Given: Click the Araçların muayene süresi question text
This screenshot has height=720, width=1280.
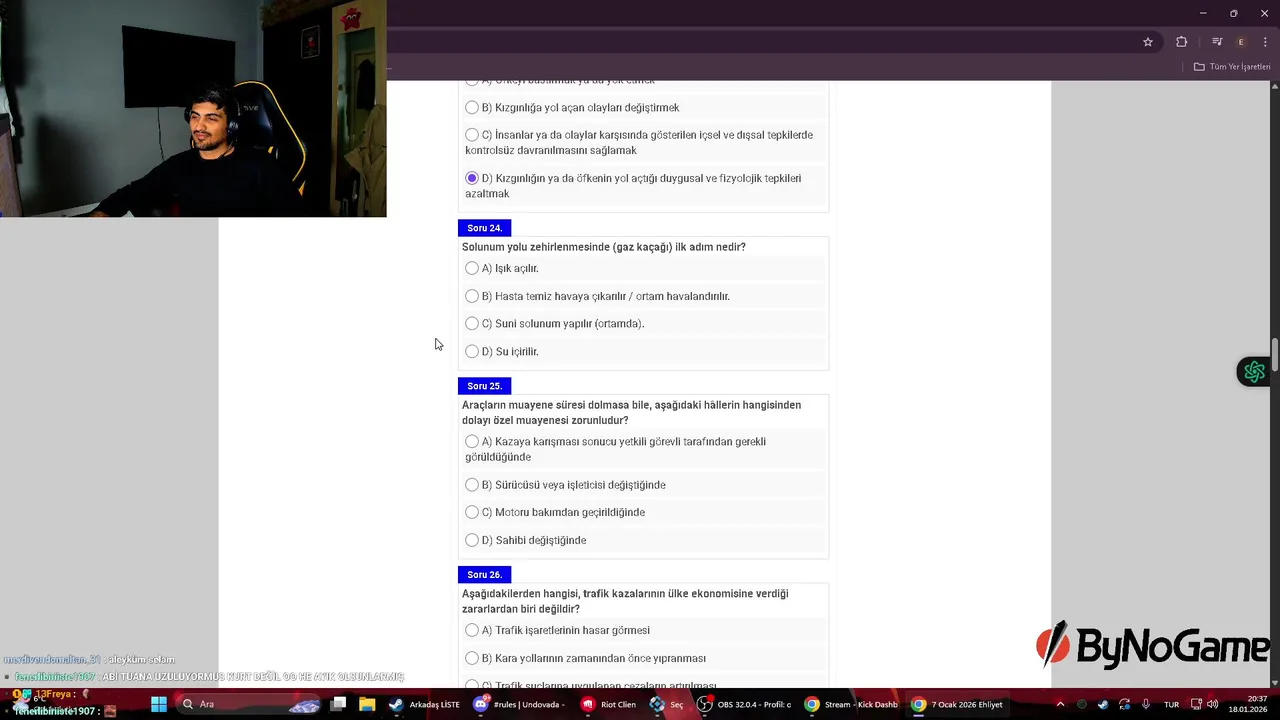Looking at the screenshot, I should (631, 413).
